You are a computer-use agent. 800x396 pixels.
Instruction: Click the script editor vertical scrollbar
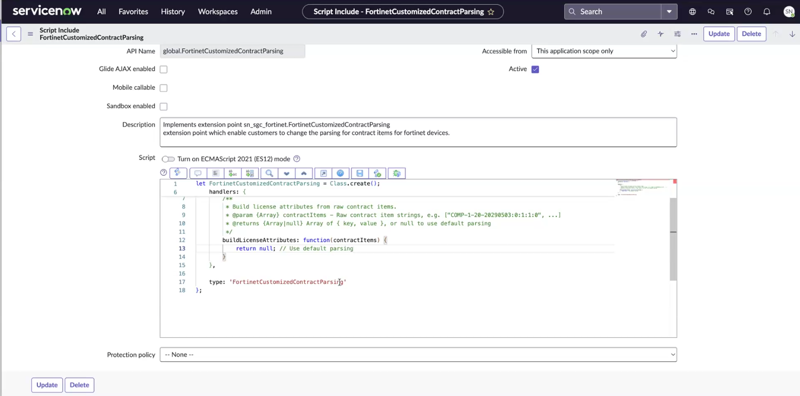point(673,239)
